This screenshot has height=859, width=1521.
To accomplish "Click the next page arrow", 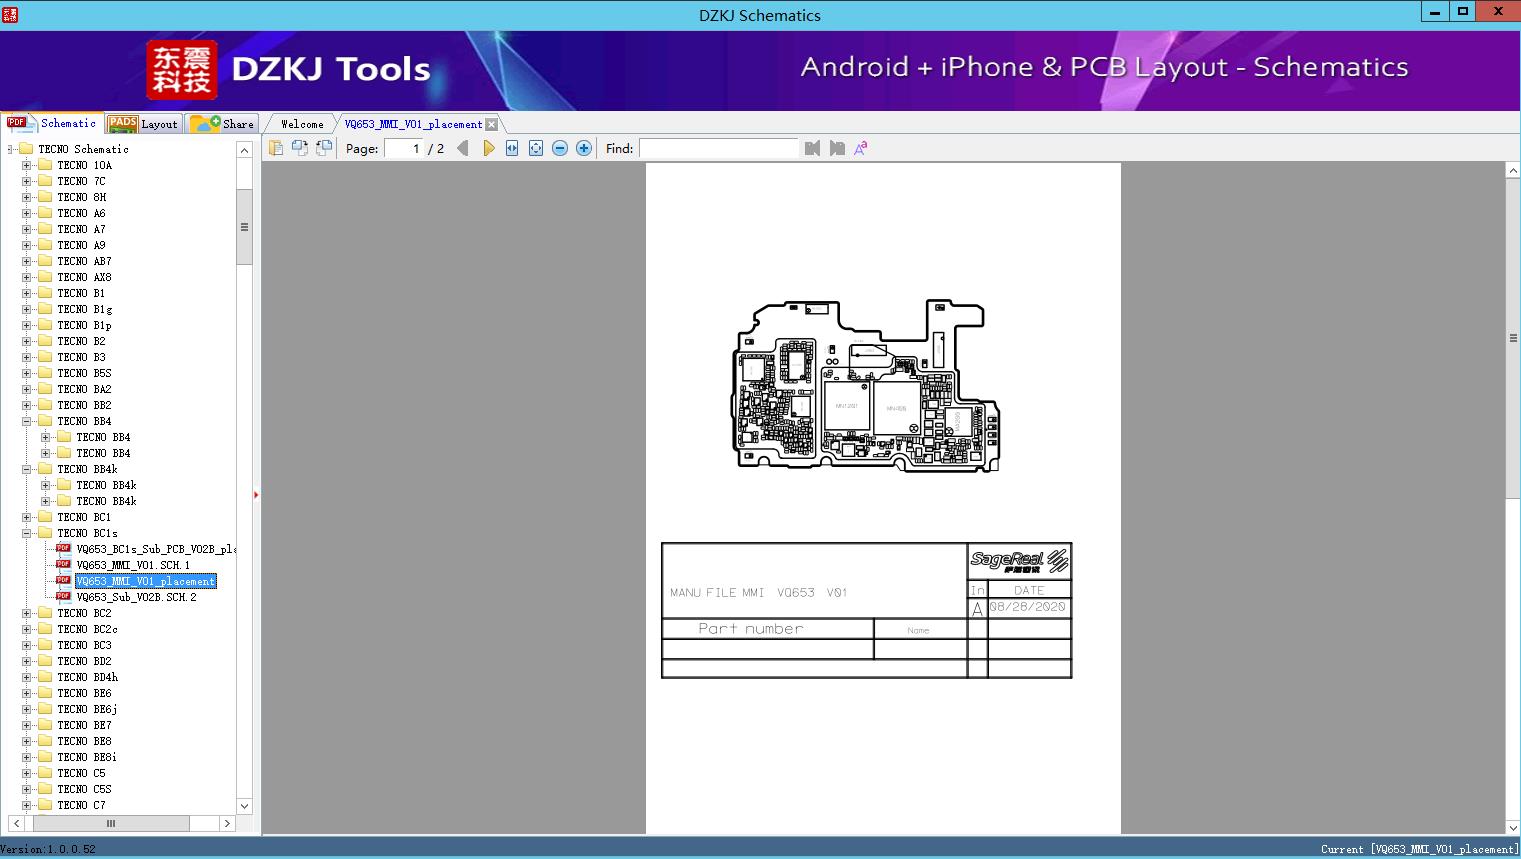I will click(488, 148).
